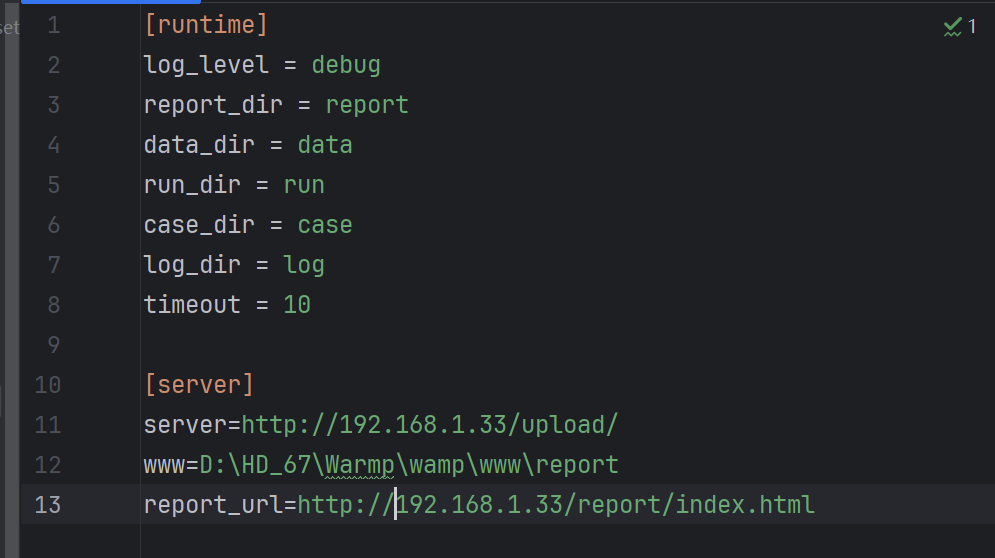This screenshot has width=995, height=558.
Task: Click line number 5 in gutter
Action: (x=54, y=185)
